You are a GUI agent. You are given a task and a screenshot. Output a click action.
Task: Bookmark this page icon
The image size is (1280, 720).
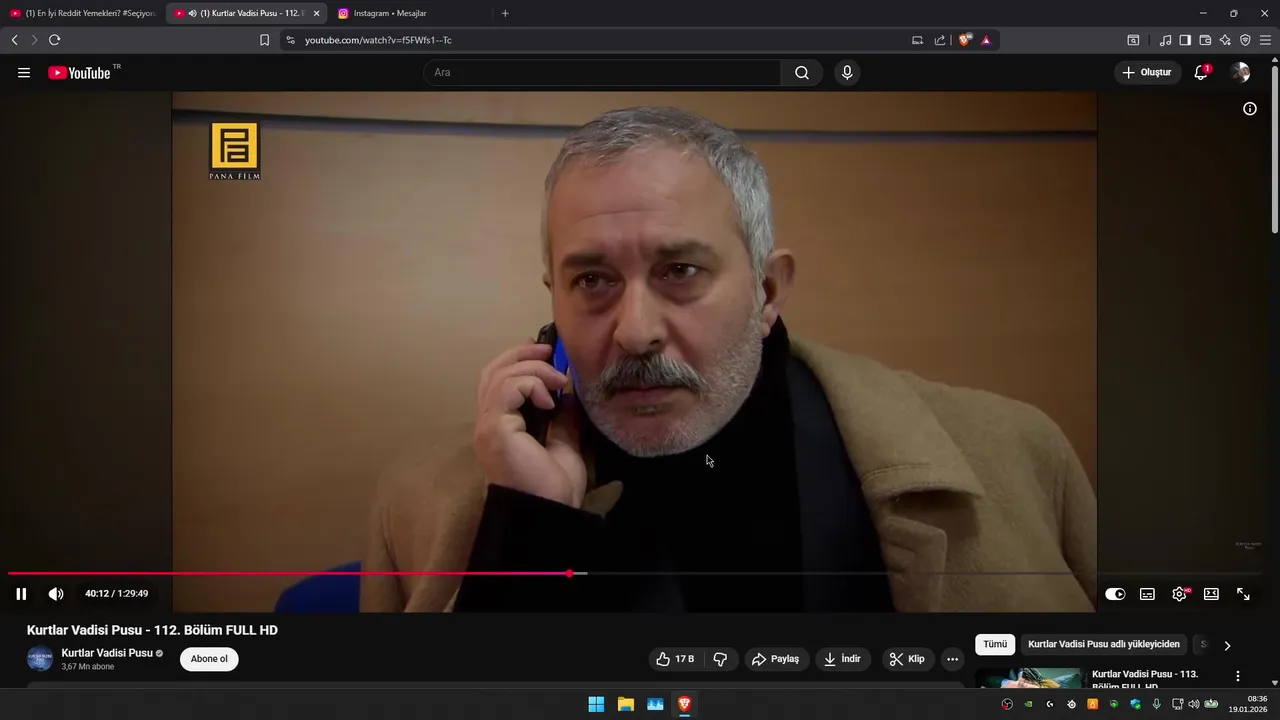264,40
